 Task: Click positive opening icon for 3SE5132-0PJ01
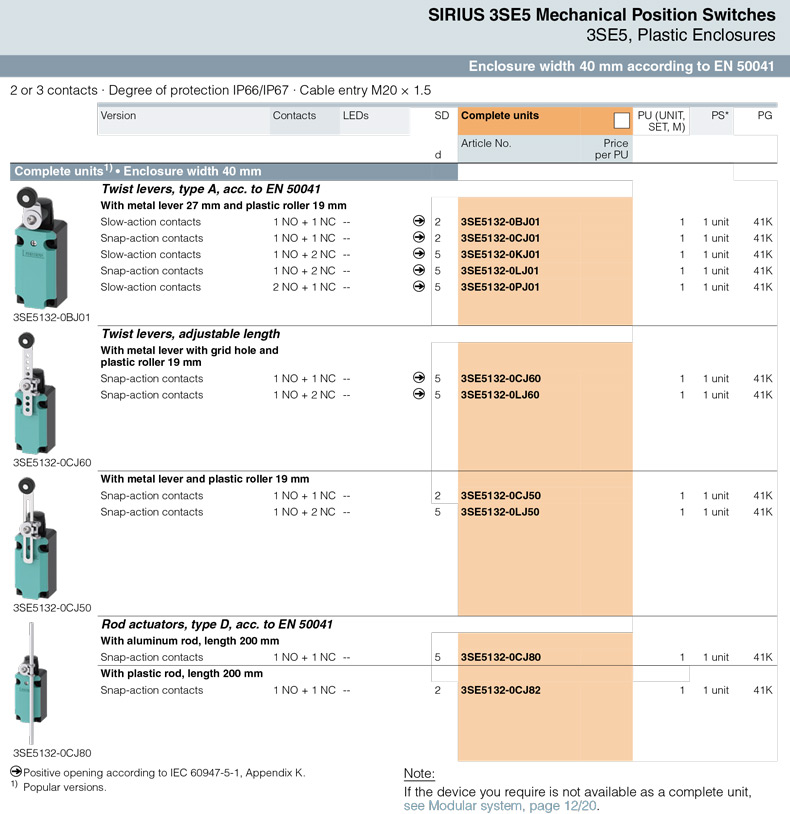pyautogui.click(x=419, y=287)
